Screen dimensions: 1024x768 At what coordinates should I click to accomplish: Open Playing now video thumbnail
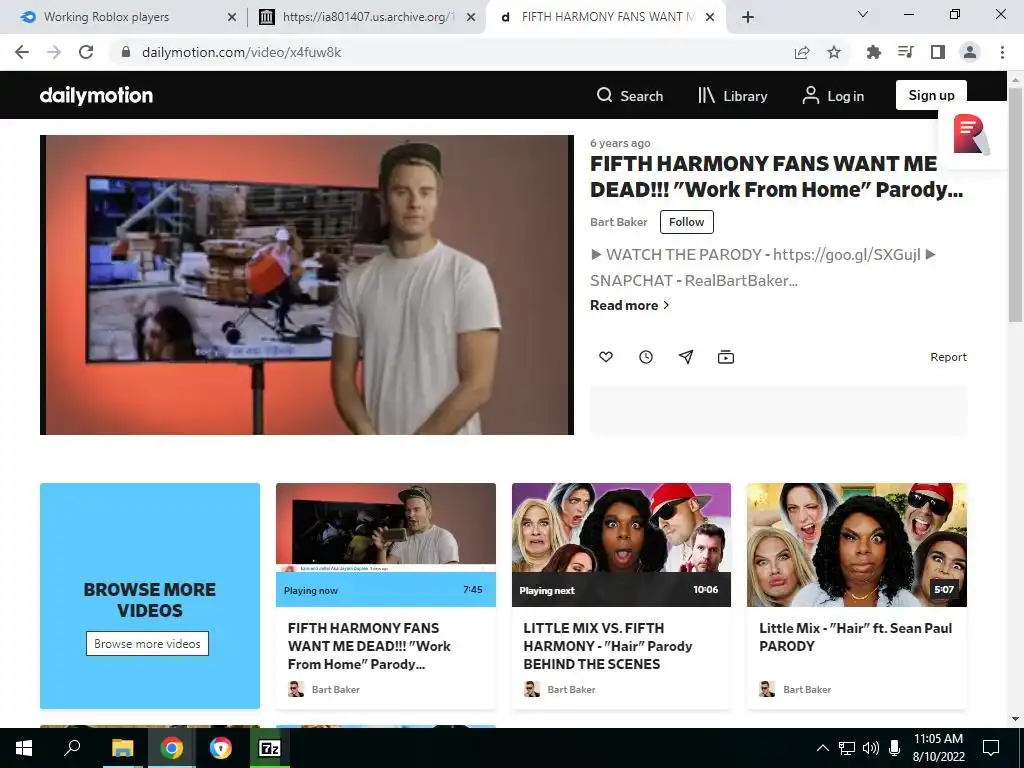386,545
